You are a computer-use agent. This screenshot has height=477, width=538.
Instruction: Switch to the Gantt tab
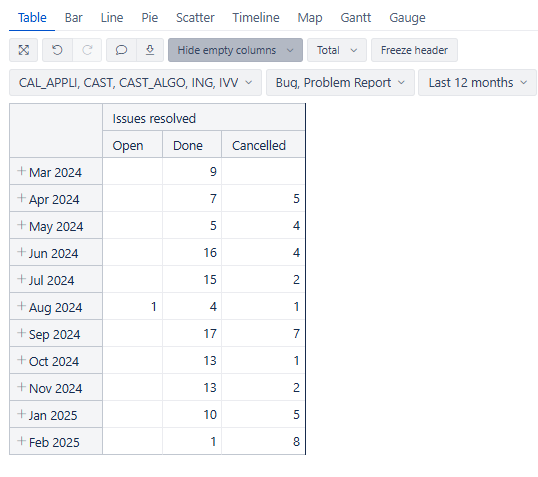pyautogui.click(x=355, y=18)
